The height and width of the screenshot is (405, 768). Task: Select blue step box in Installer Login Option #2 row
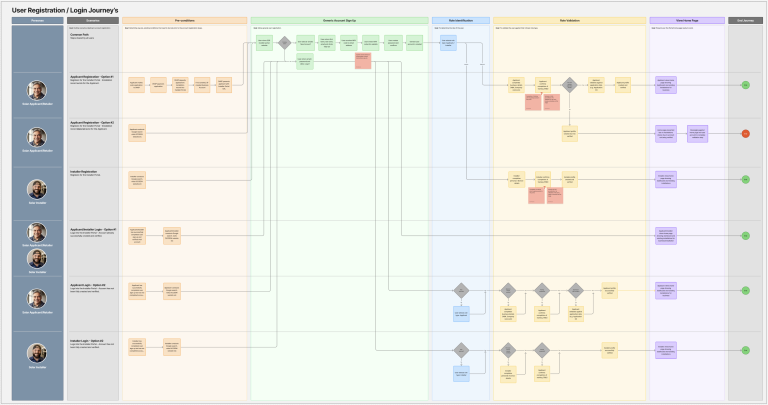click(x=461, y=374)
